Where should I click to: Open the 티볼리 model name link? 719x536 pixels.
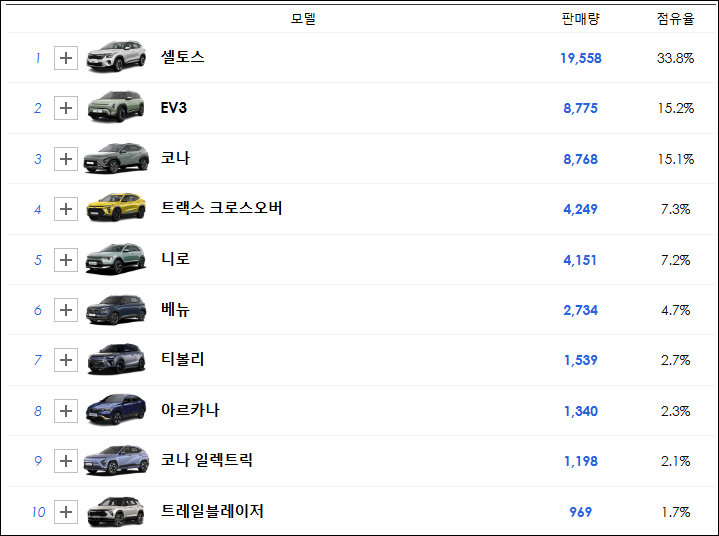183,359
